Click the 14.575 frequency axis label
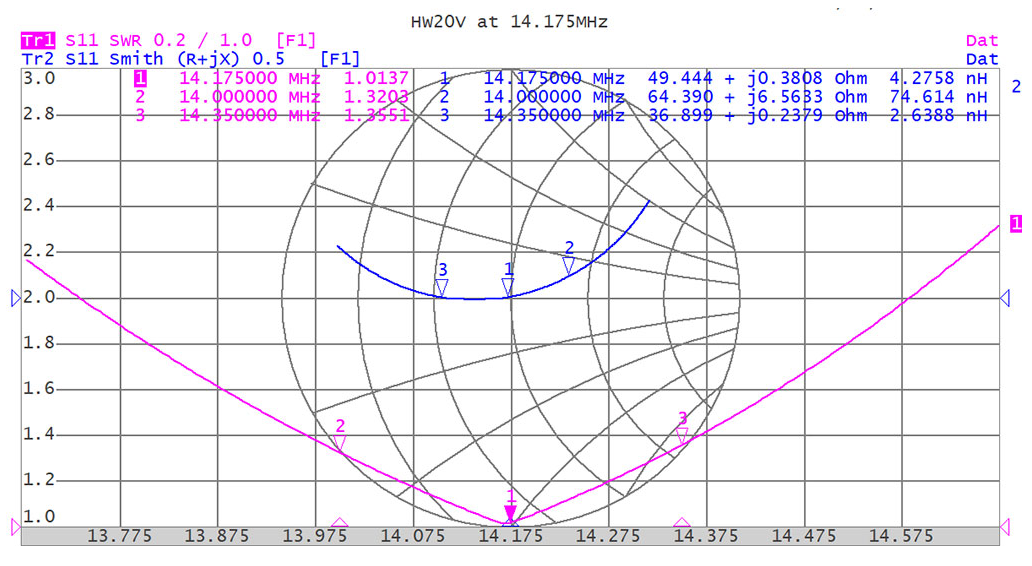The image size is (1032, 566). tap(901, 536)
